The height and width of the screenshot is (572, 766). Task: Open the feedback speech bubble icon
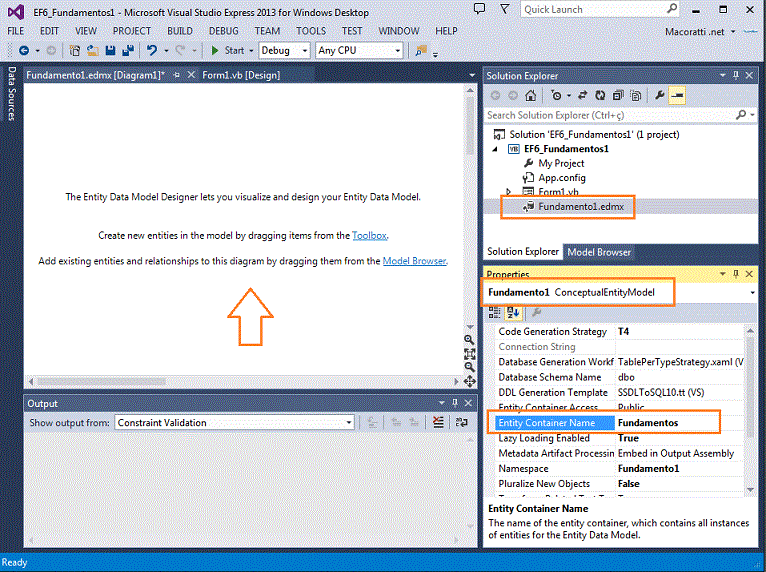coord(480,9)
